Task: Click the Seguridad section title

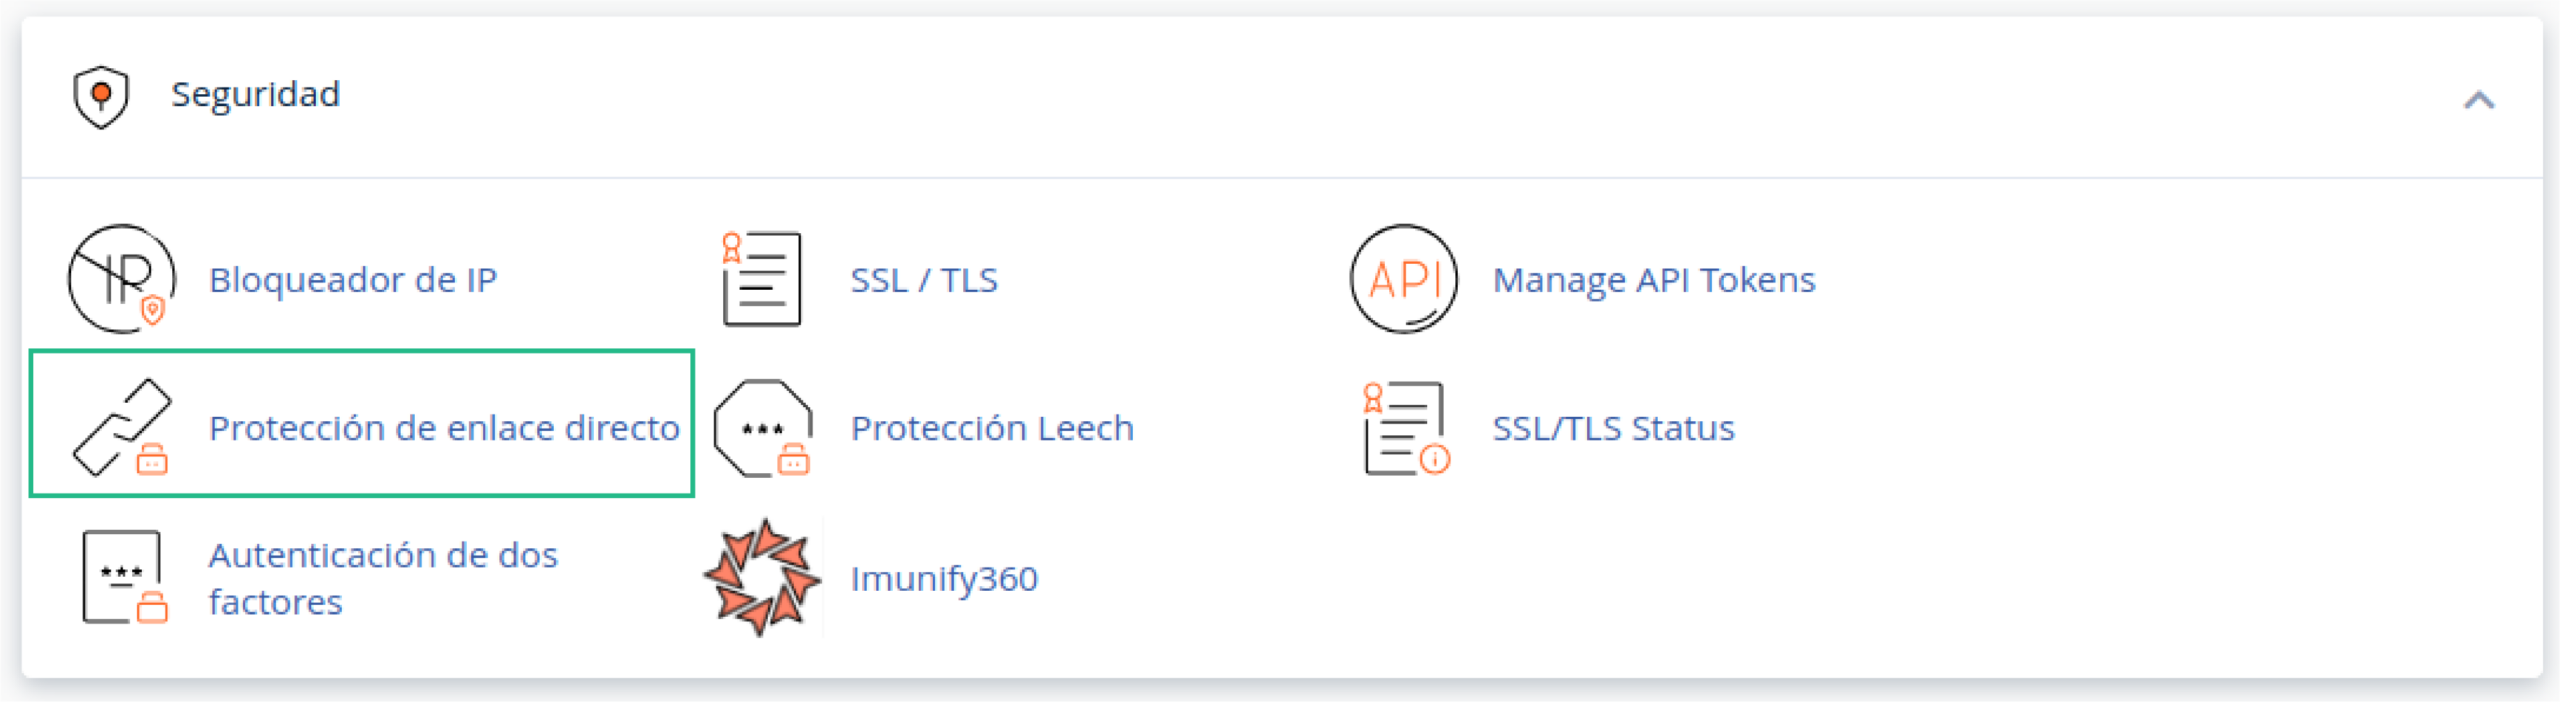Action: point(255,95)
